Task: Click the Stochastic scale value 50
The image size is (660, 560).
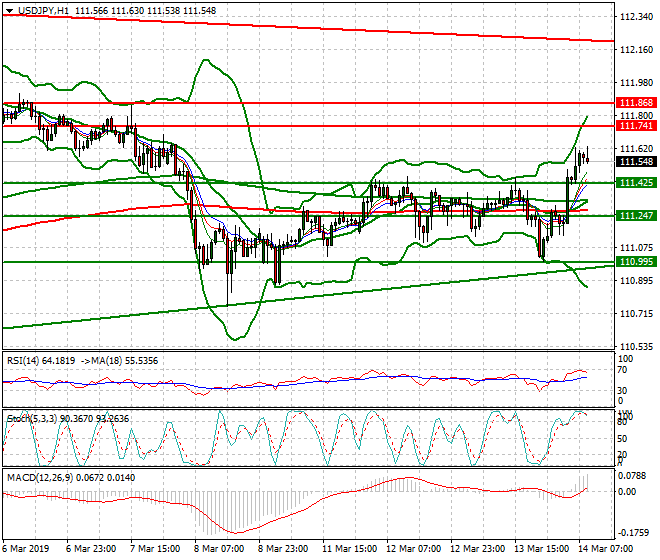Action: click(622, 439)
